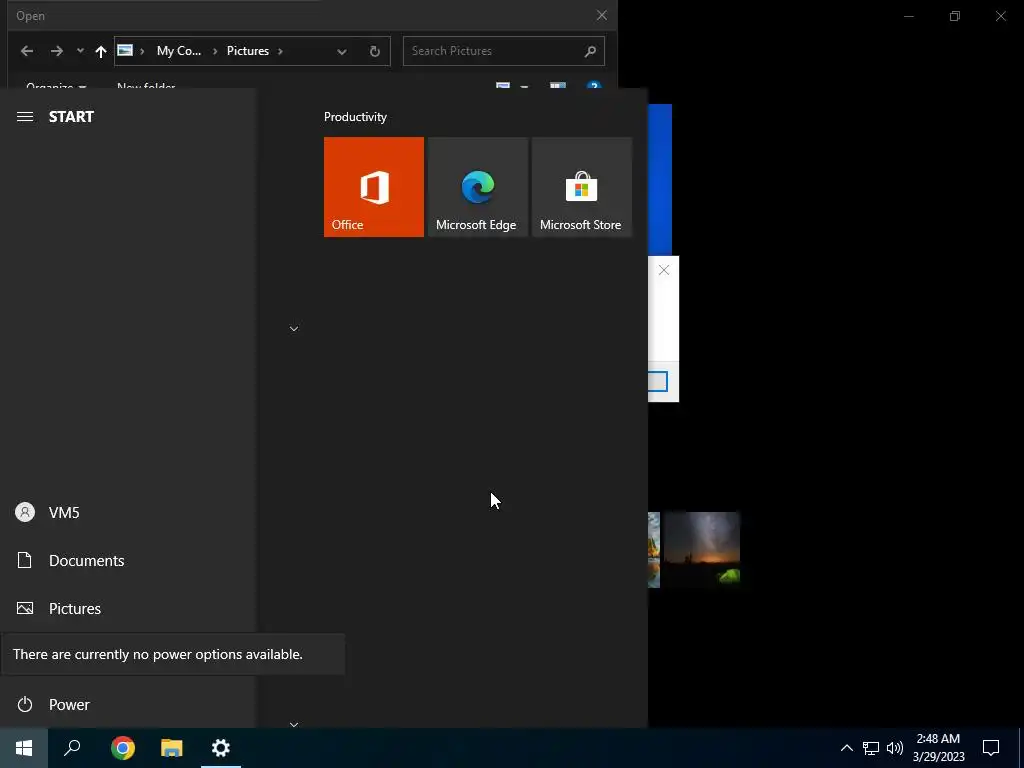
Task: Click the Productivity group heading
Action: [355, 117]
